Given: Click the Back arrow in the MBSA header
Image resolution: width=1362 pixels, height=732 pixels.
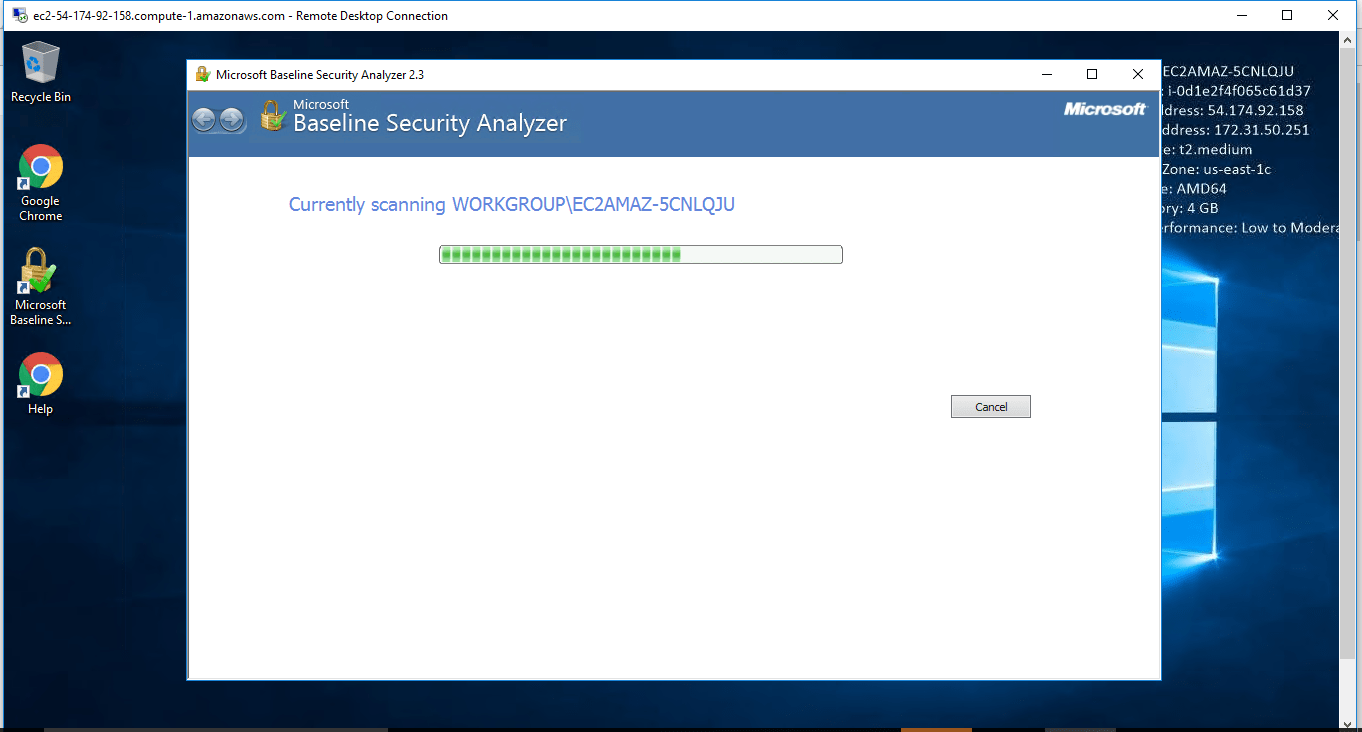Looking at the screenshot, I should pos(204,120).
